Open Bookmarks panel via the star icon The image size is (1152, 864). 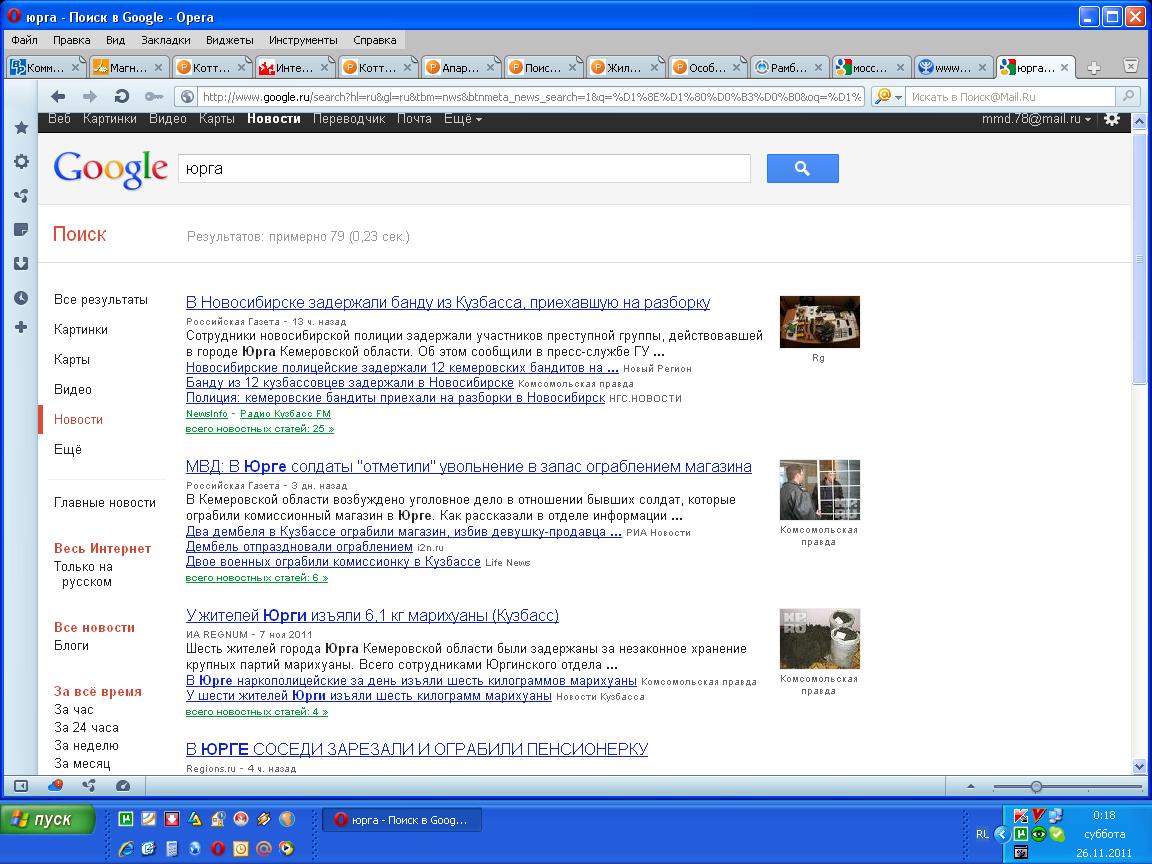(21, 128)
